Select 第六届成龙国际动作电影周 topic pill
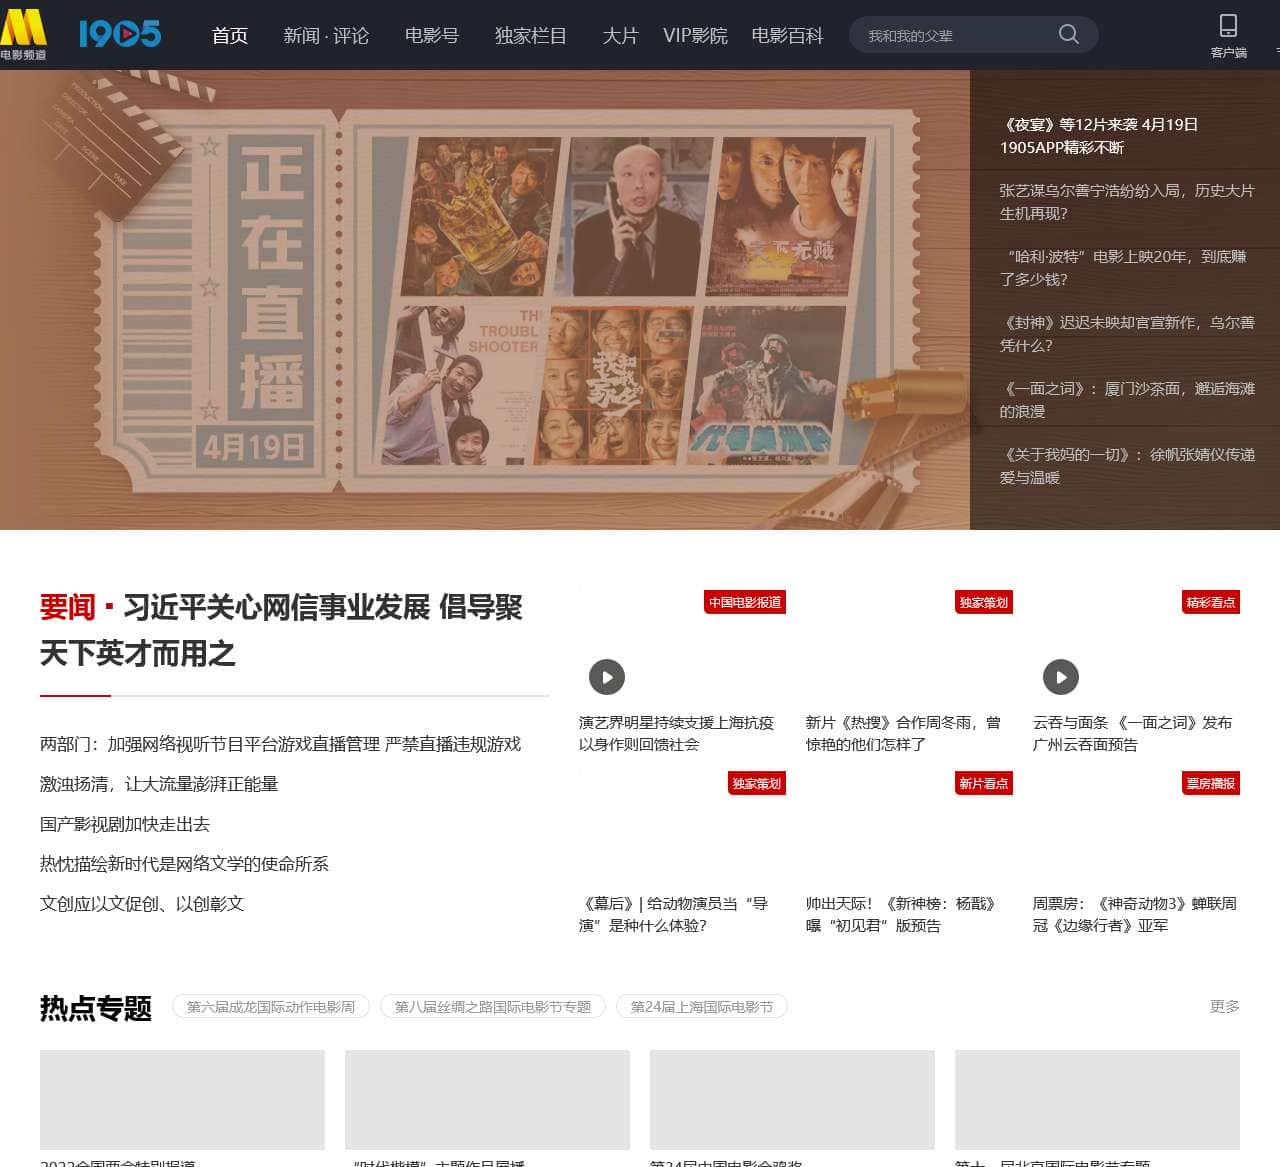 [271, 1007]
